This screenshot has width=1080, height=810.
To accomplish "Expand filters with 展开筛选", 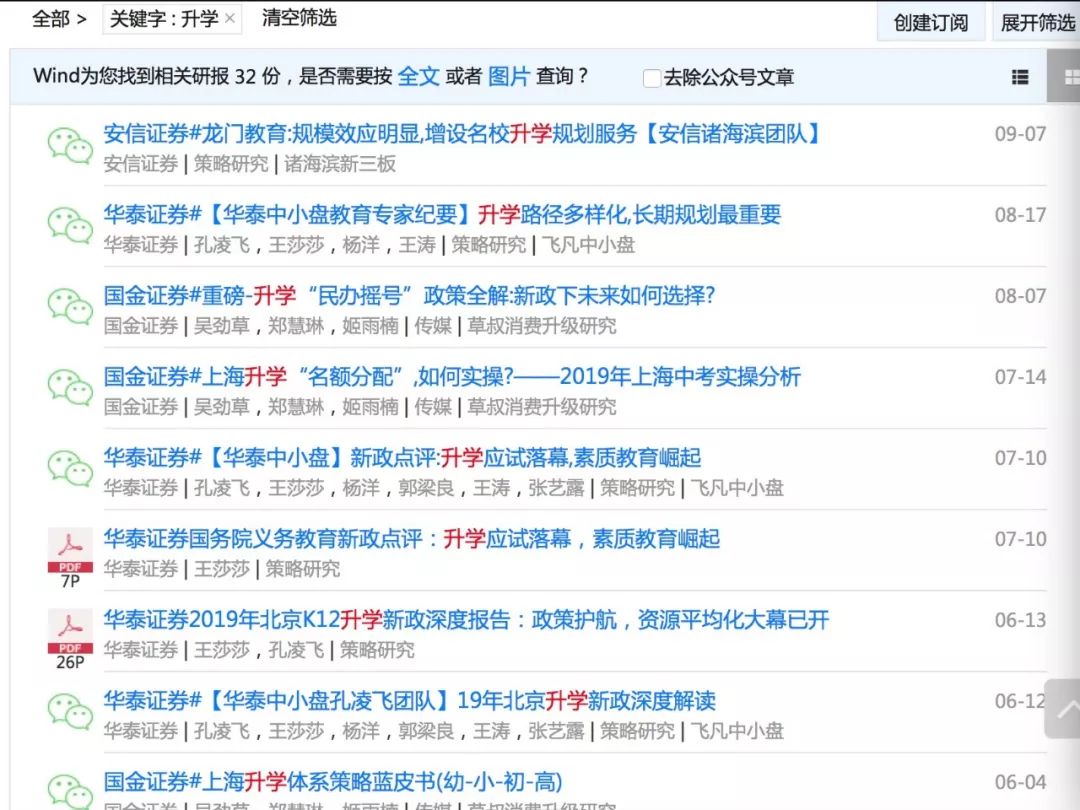I will pos(1037,23).
